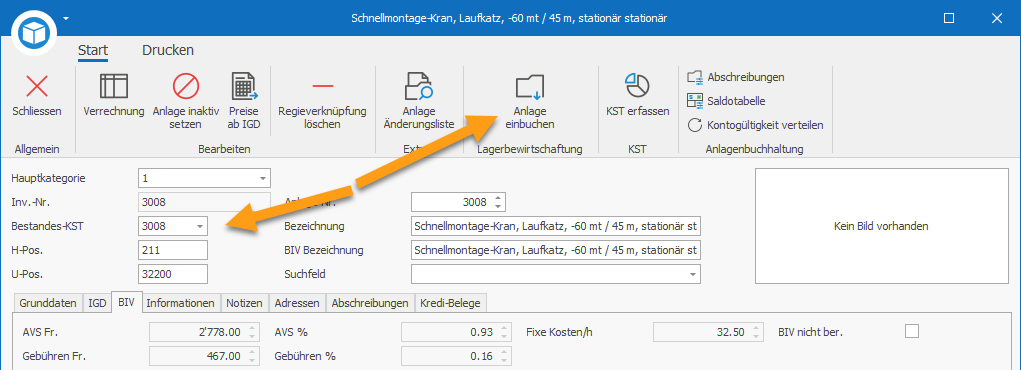Switch to the Drucken ribbon tab
The height and width of the screenshot is (370, 1021).
[x=168, y=50]
